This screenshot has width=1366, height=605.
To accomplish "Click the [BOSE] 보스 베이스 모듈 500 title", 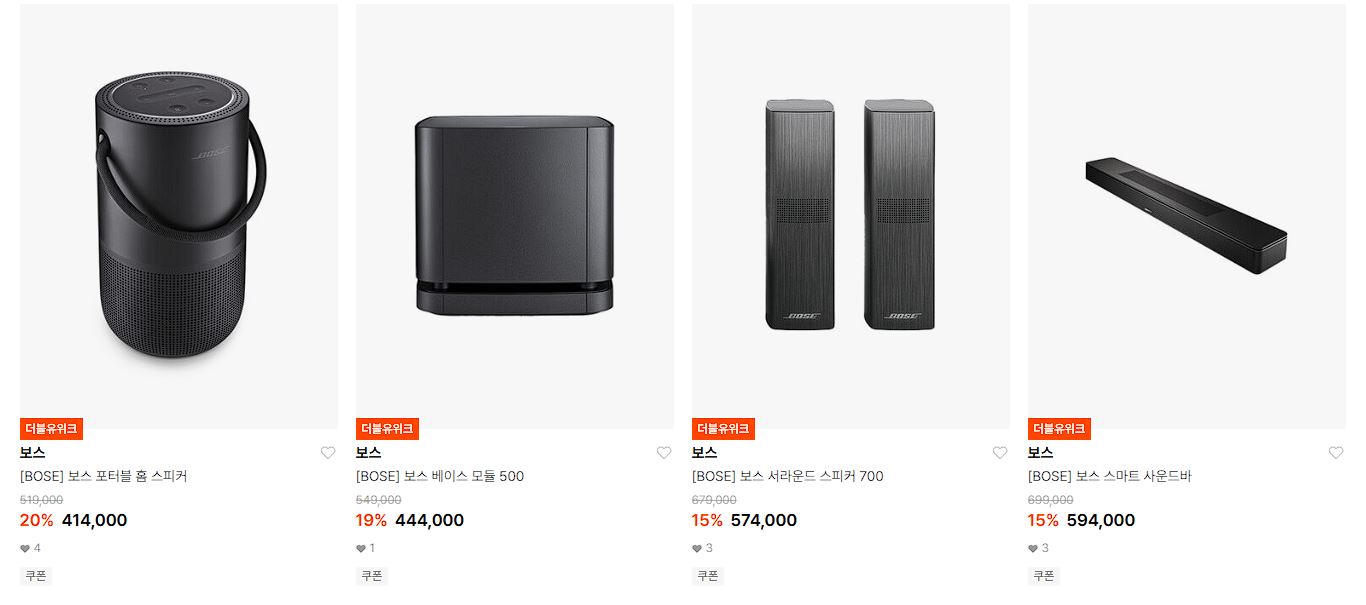I will [x=440, y=476].
